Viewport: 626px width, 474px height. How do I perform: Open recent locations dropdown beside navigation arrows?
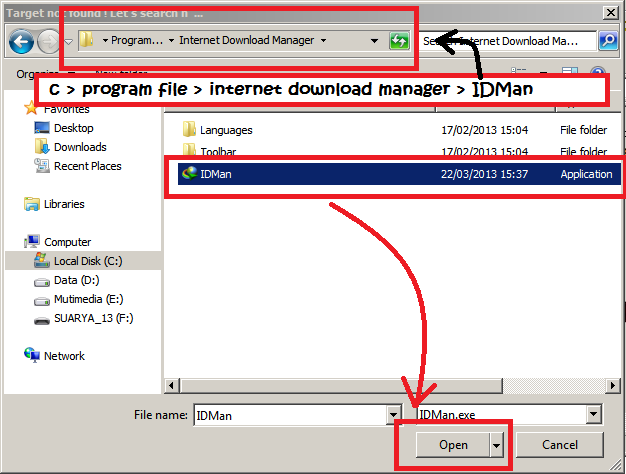tap(69, 41)
